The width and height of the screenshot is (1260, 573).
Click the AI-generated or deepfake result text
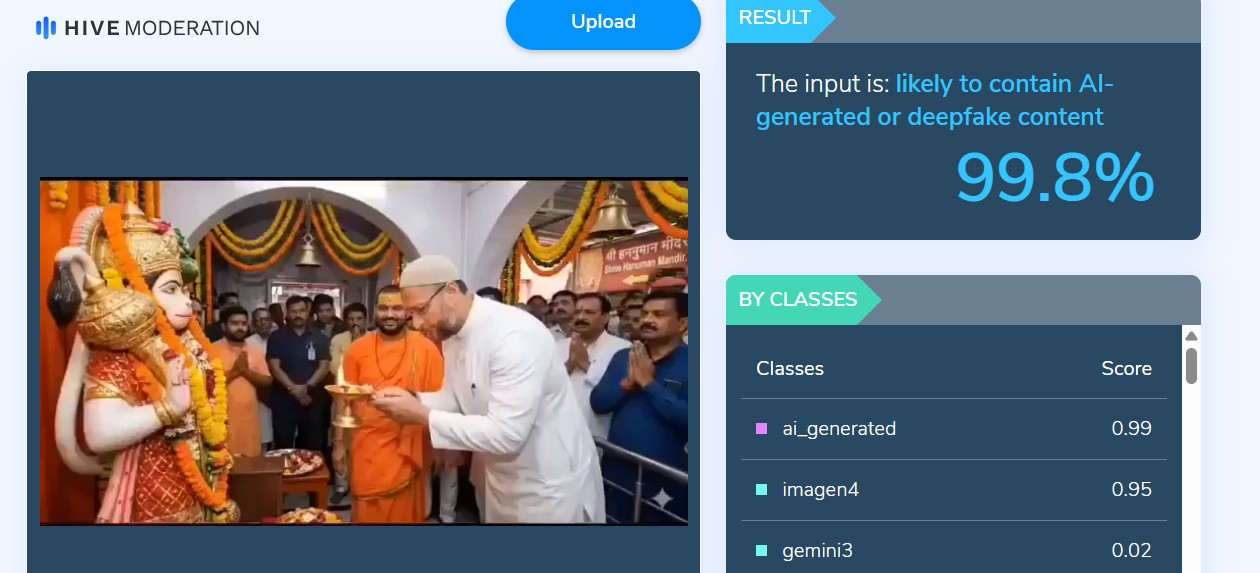(934, 100)
